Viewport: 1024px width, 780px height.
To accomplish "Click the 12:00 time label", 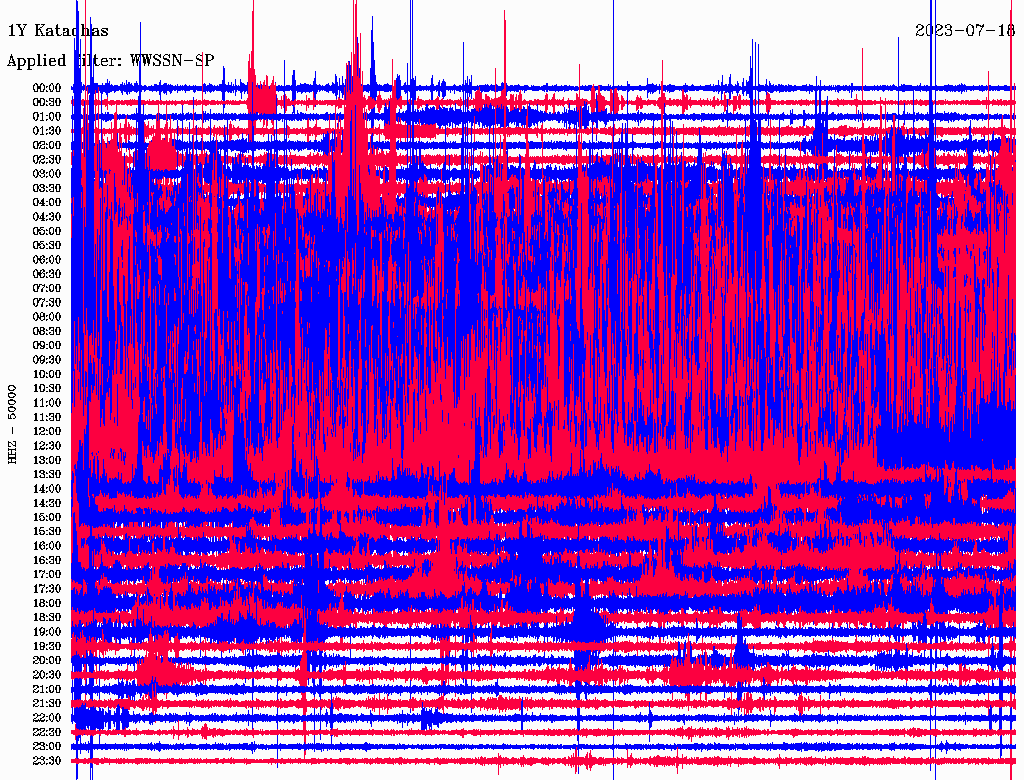I will 47,432.
